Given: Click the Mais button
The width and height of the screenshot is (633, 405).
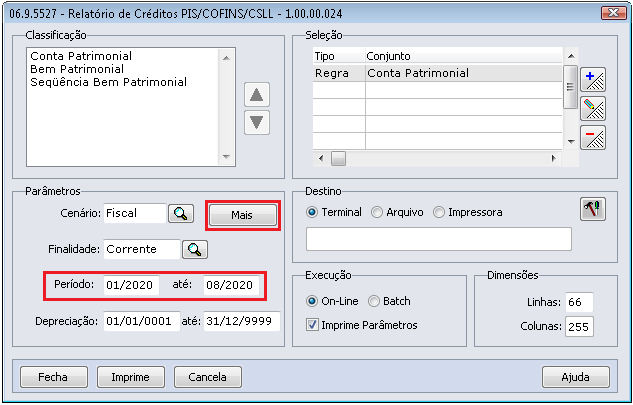Looking at the screenshot, I should click(x=243, y=215).
